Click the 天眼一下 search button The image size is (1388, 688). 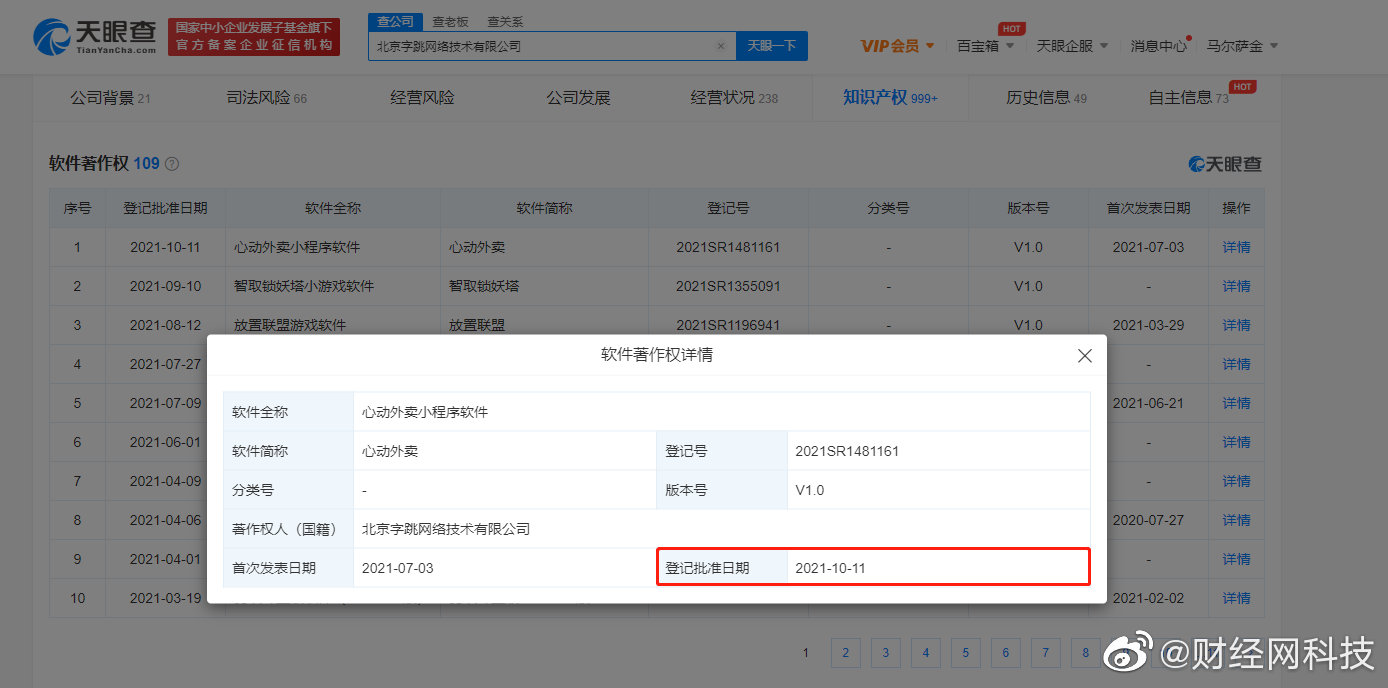[772, 46]
